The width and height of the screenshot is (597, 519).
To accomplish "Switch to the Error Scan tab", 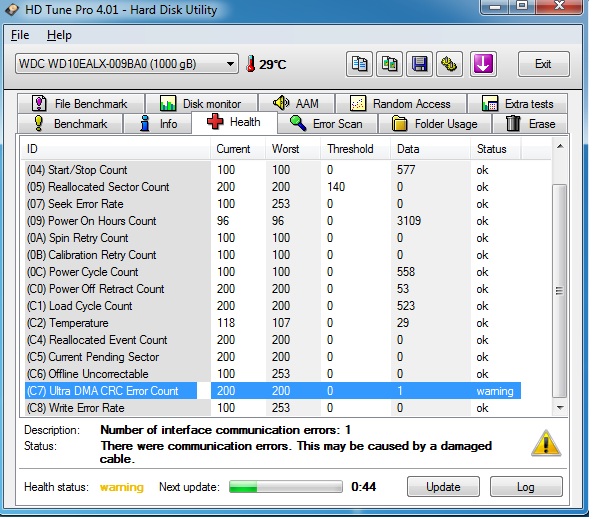I will (327, 123).
